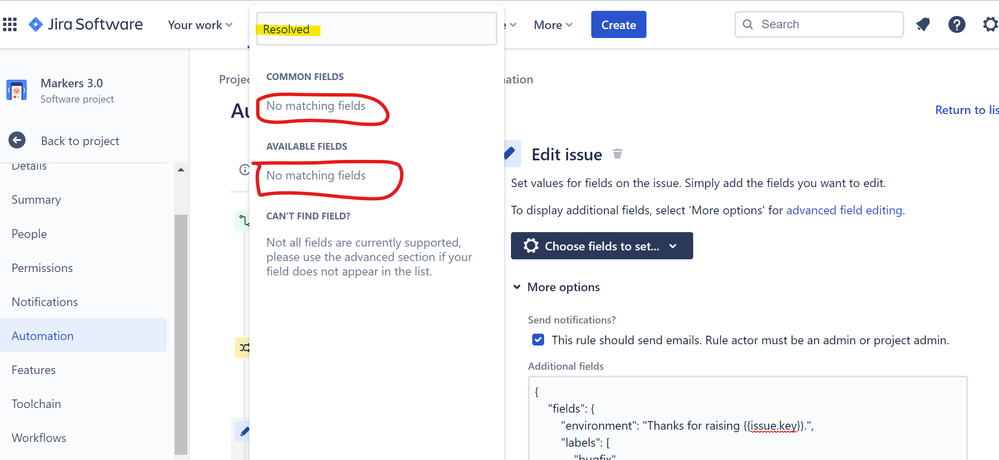The image size is (999, 460).
Task: Click the CAN'T FIND FIELD? heading
Action: 308,216
